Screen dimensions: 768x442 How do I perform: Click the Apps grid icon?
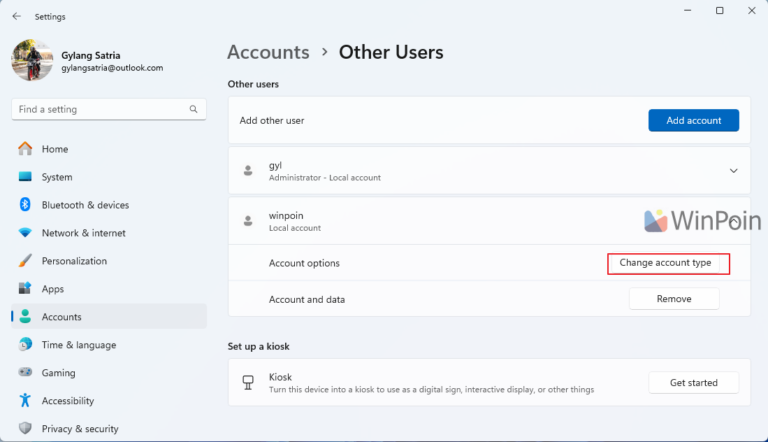(x=25, y=289)
